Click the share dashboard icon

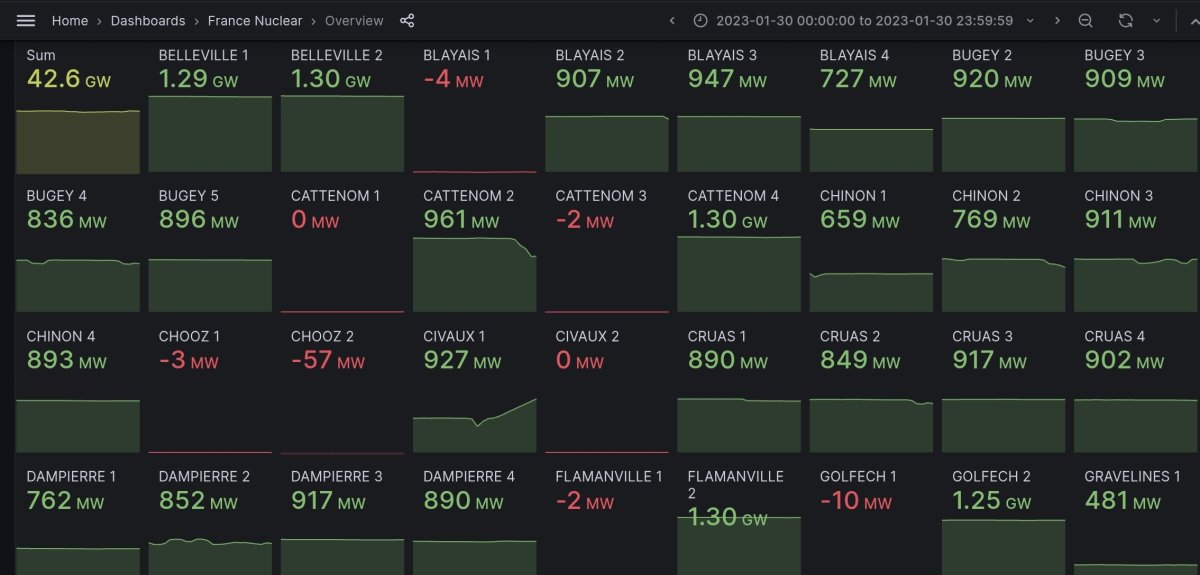[407, 20]
